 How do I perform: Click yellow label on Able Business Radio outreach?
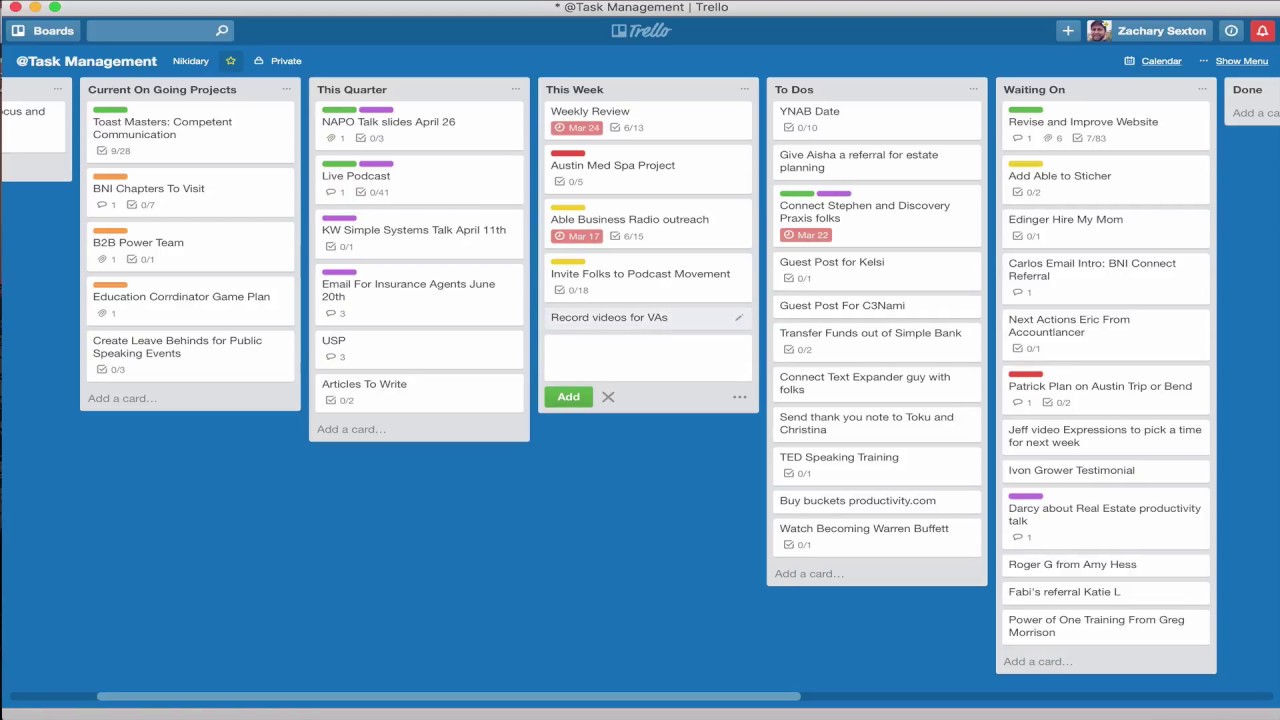tap(568, 208)
